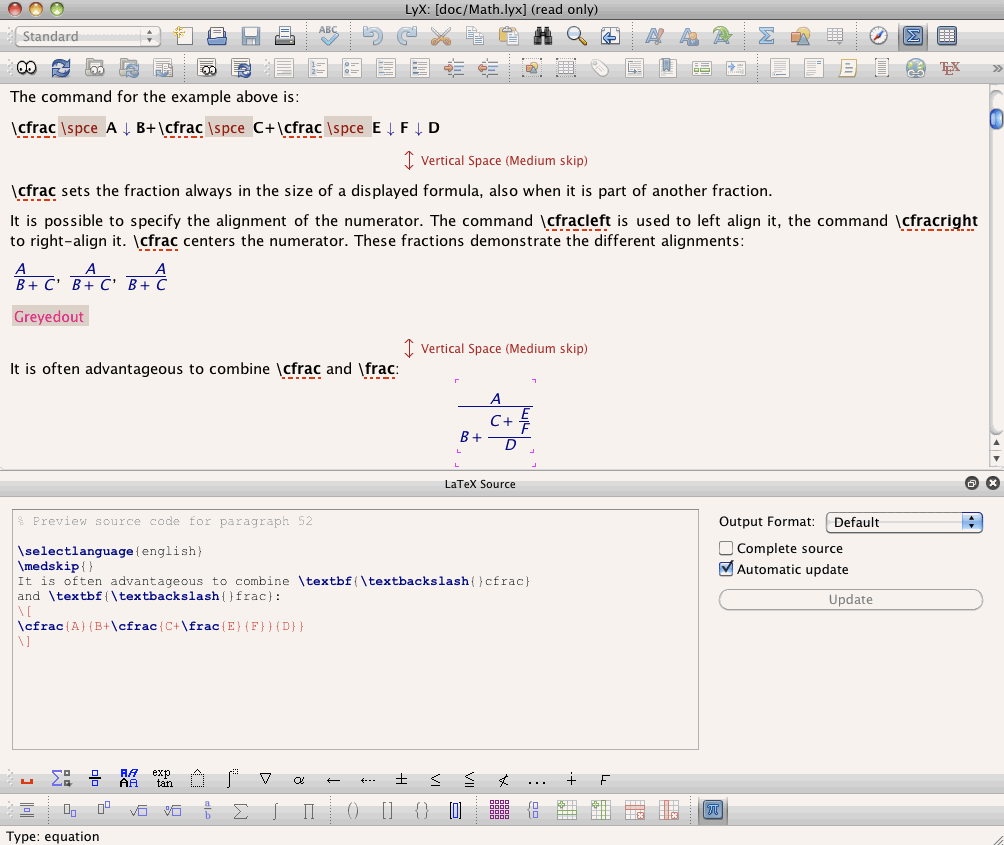Insert a math formula using the sigma icon
1004x845 pixels.
(x=766, y=36)
